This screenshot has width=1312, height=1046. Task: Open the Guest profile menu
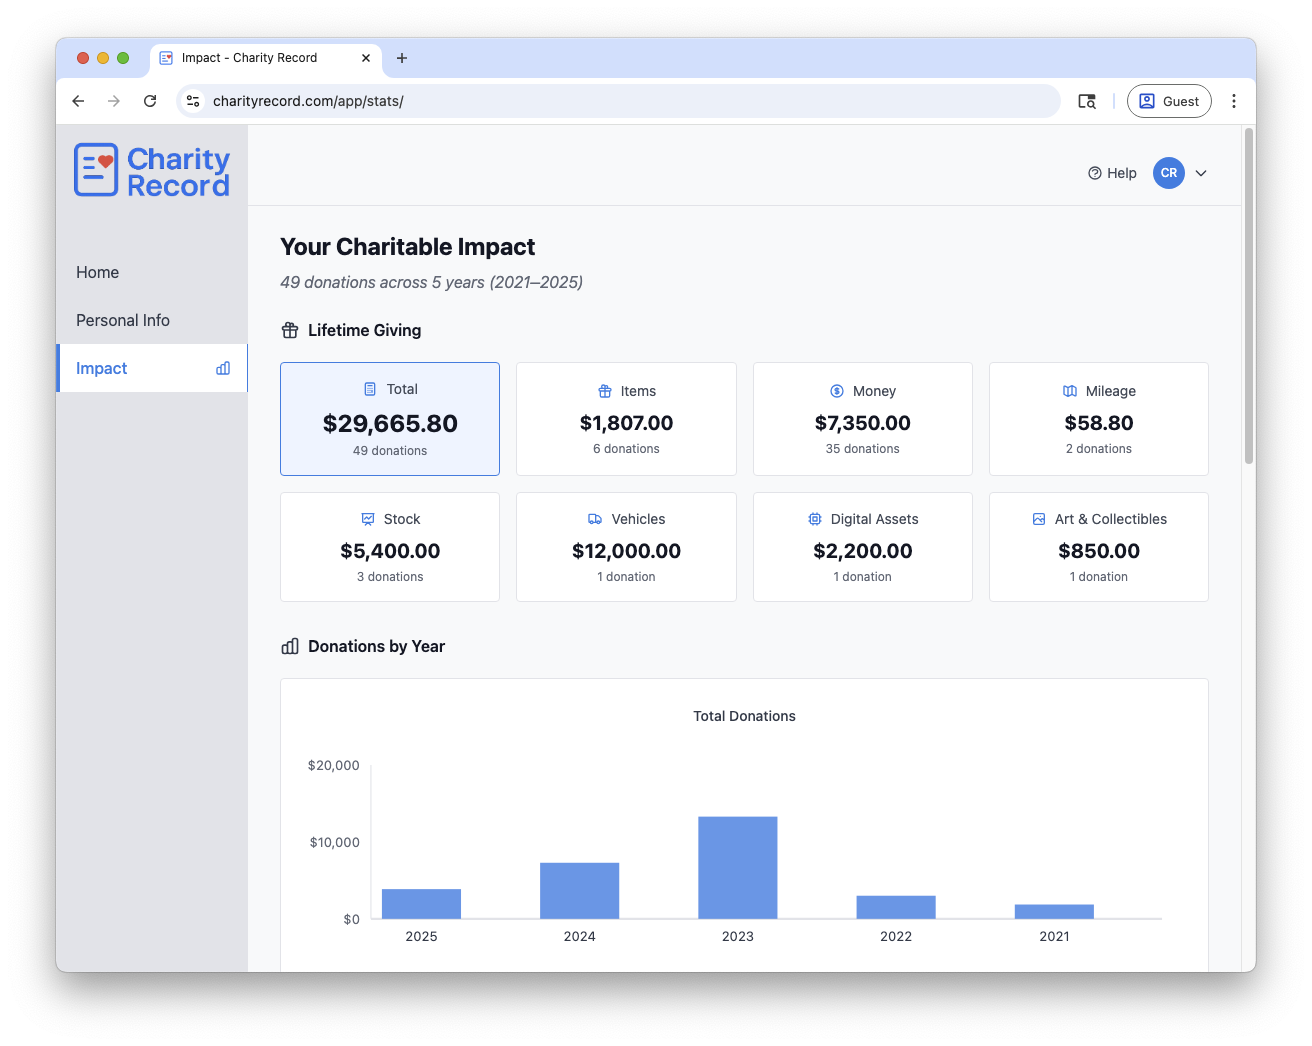[1169, 101]
